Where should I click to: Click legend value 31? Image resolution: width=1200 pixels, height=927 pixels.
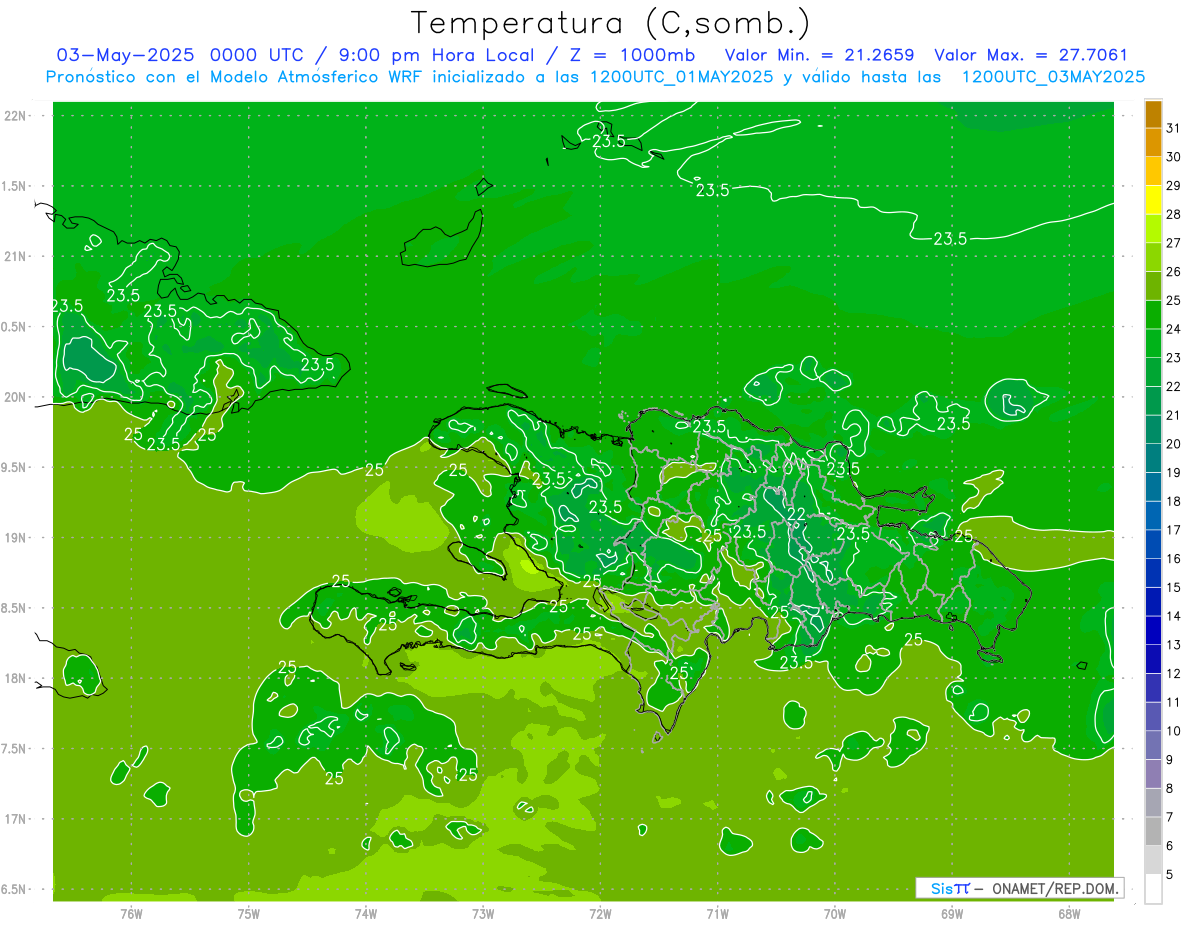pos(1173,129)
